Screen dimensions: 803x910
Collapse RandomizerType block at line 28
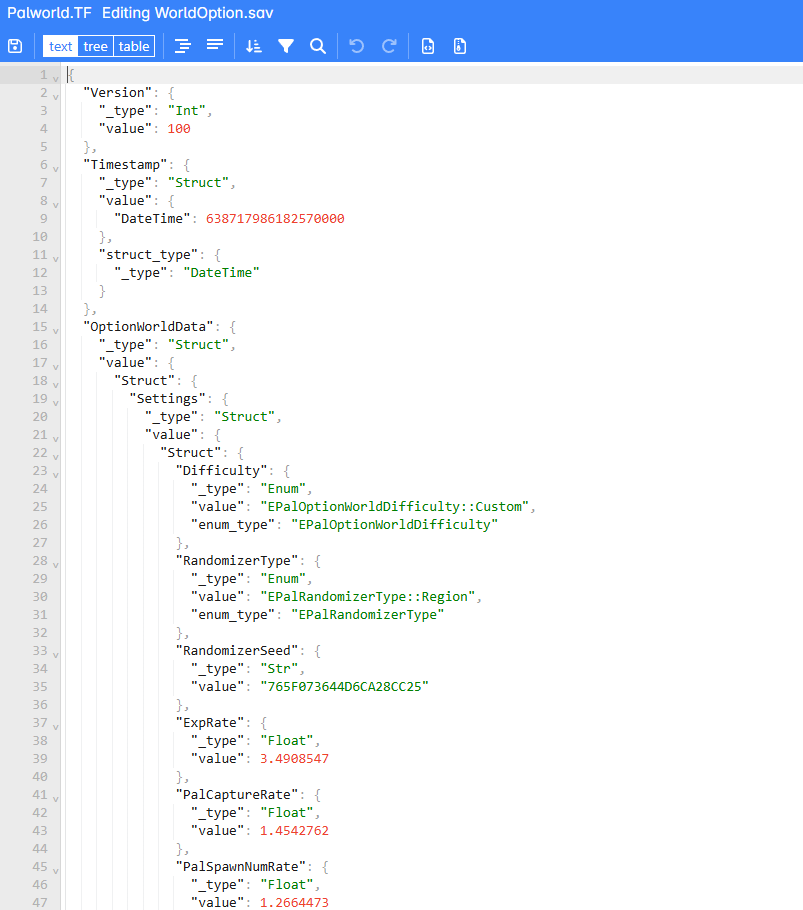[56, 564]
